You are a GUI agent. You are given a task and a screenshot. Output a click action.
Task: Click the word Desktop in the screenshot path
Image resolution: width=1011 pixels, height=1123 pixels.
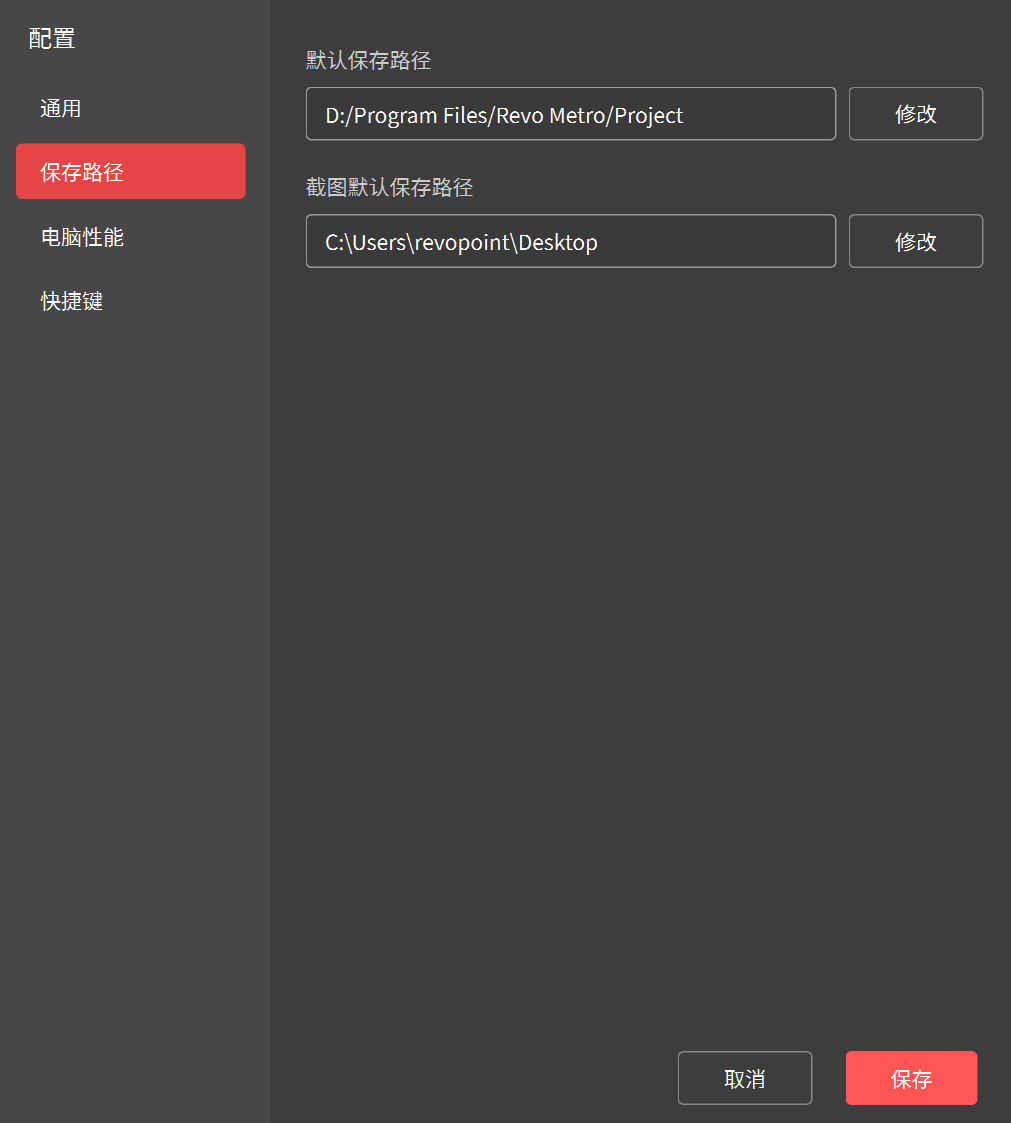click(558, 242)
